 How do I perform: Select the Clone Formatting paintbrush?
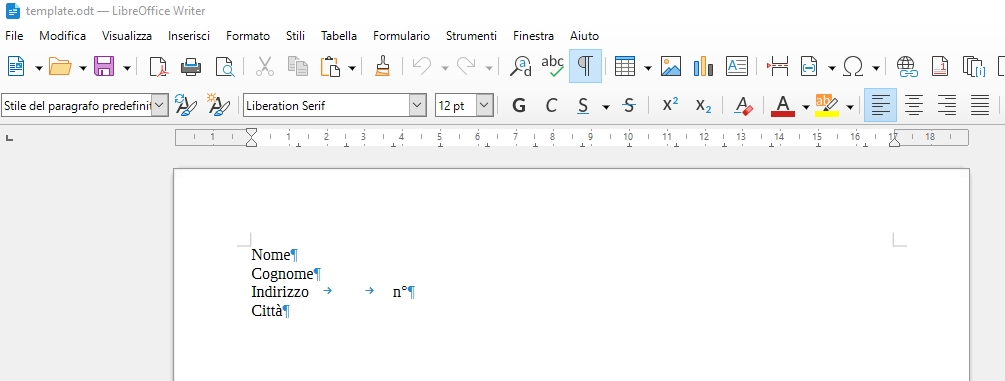pyautogui.click(x=382, y=66)
